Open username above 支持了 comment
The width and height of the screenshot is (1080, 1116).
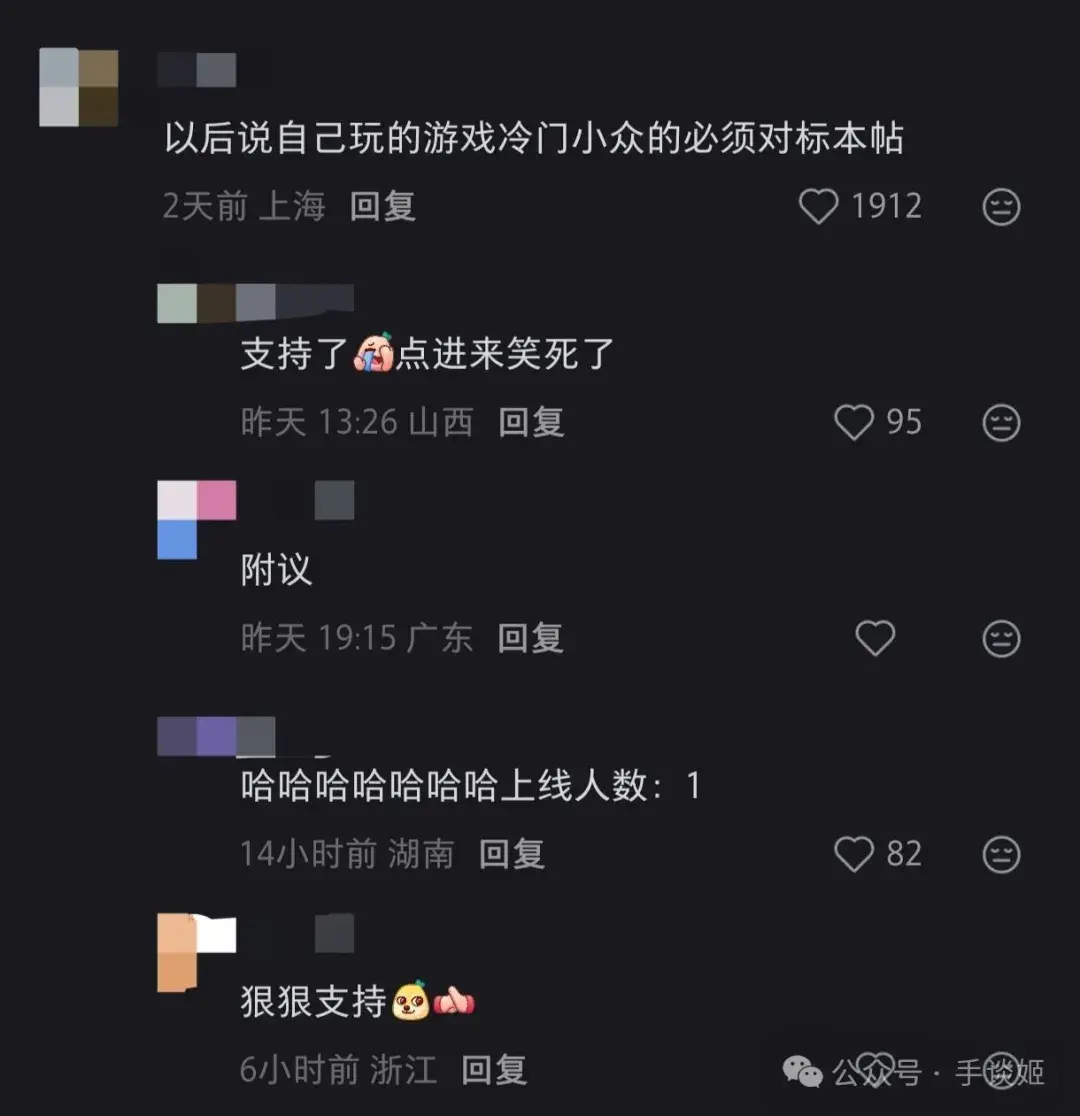point(256,303)
